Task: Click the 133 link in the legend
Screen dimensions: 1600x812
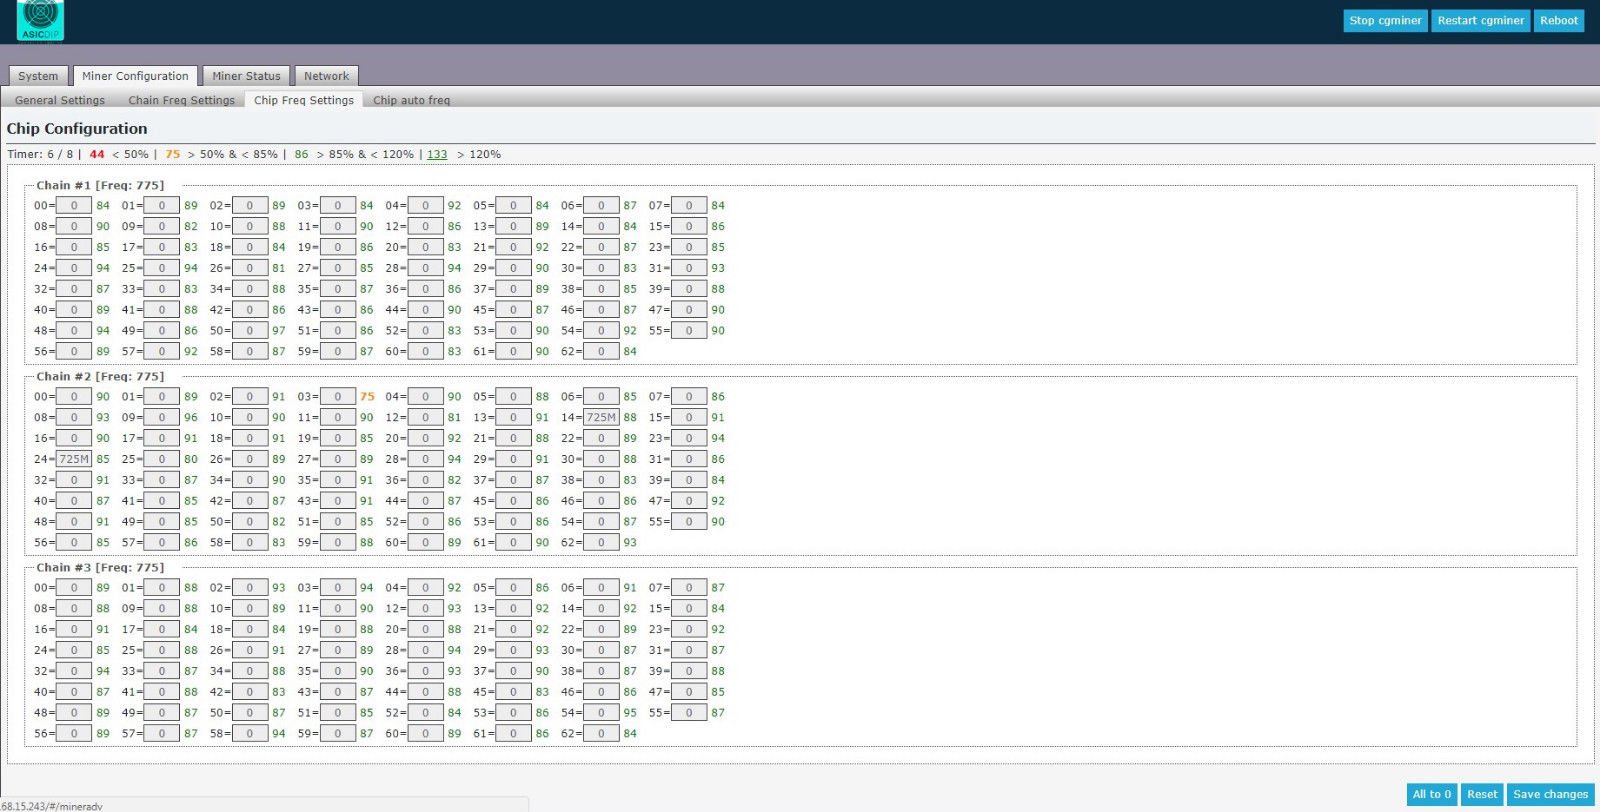Action: [437, 154]
